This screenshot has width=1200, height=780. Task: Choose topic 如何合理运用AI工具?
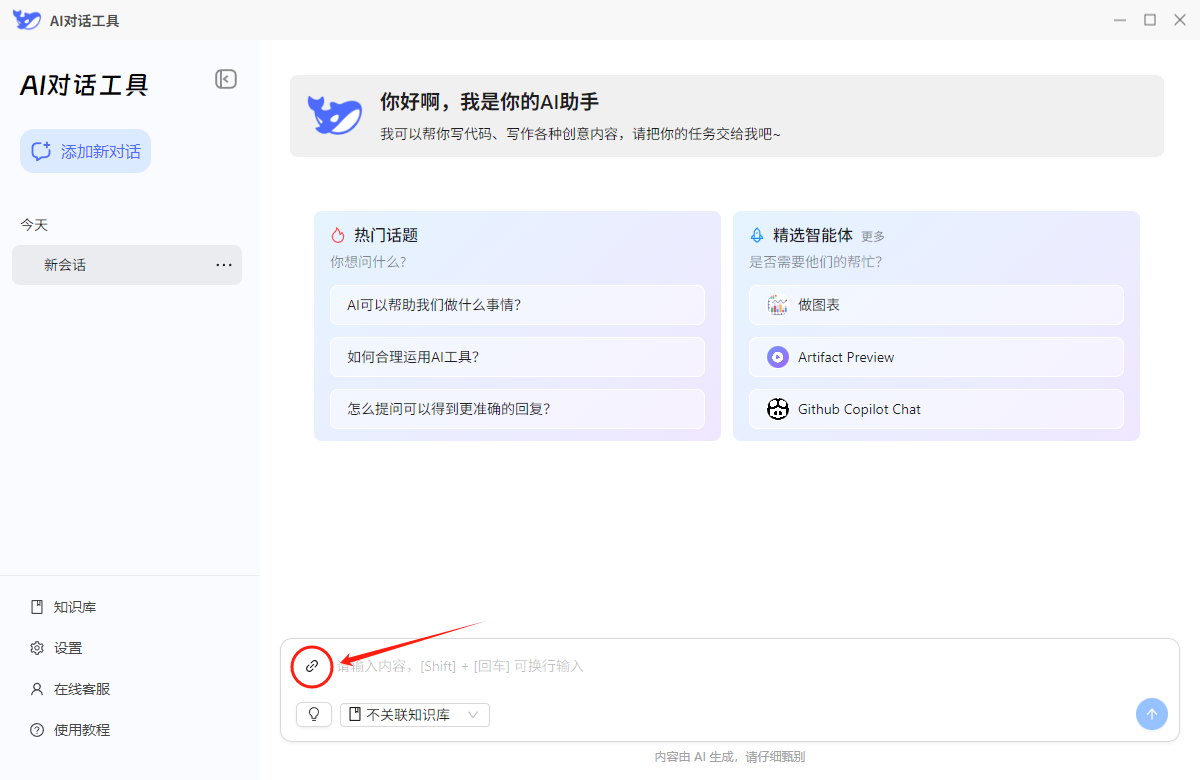517,357
